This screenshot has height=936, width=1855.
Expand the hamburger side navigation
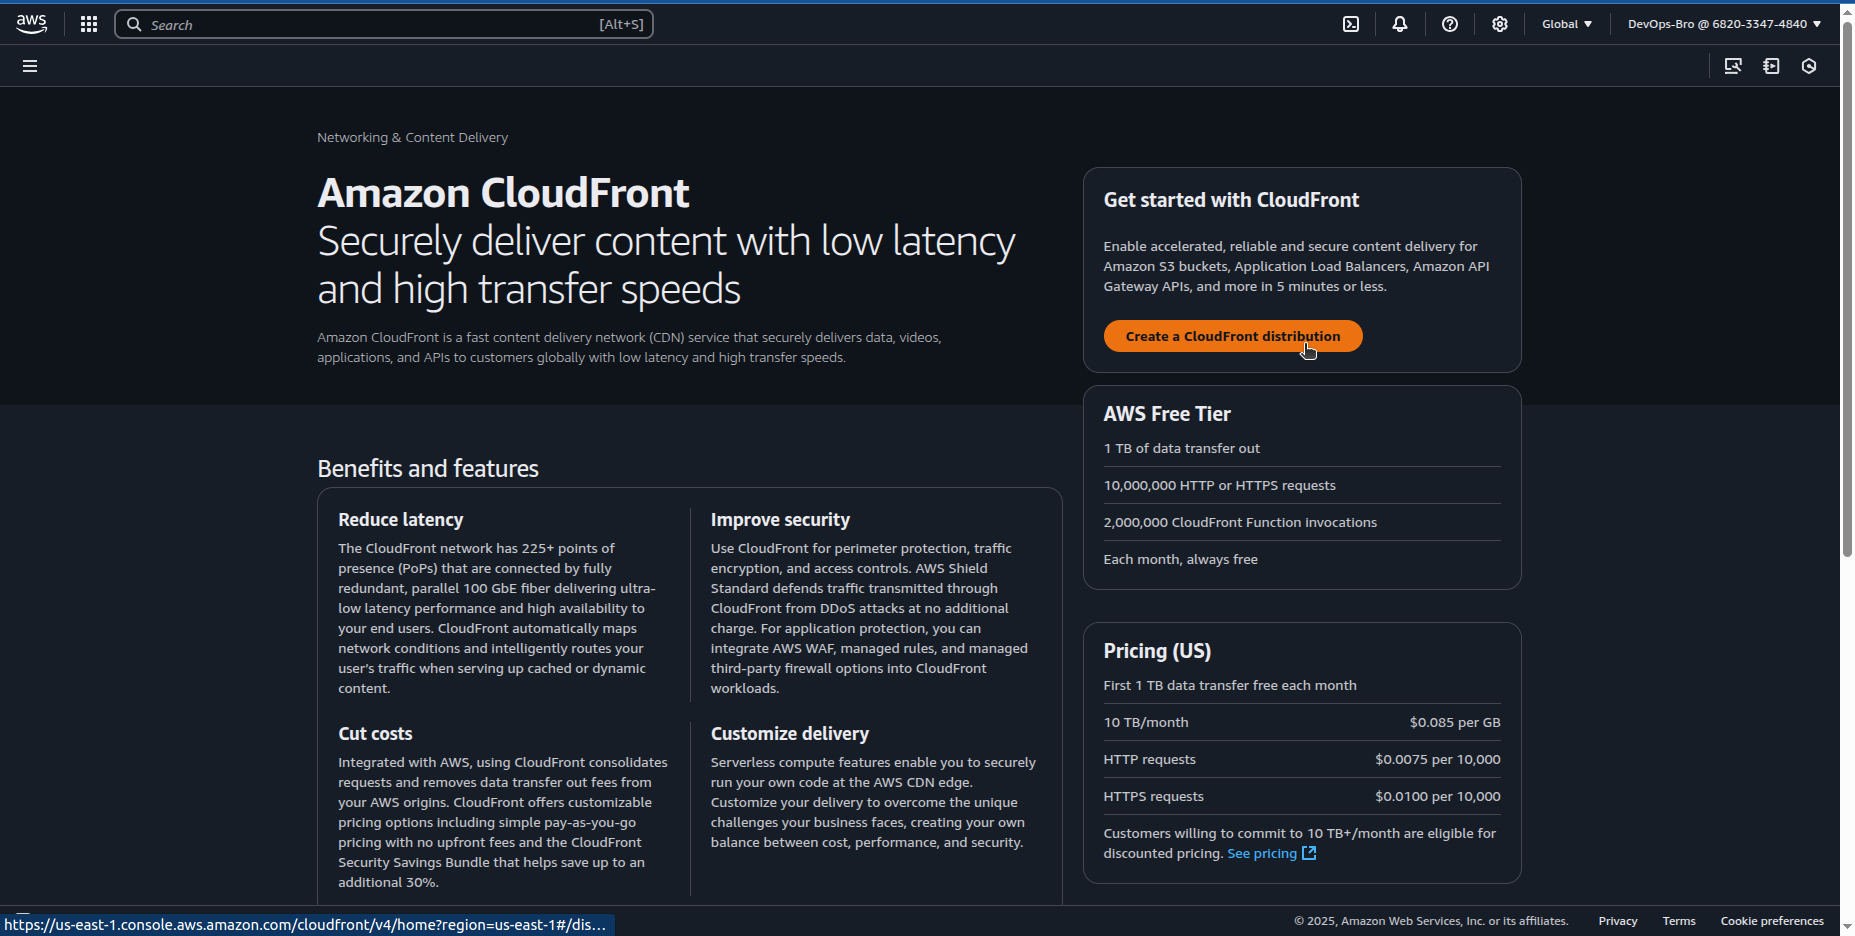[30, 66]
